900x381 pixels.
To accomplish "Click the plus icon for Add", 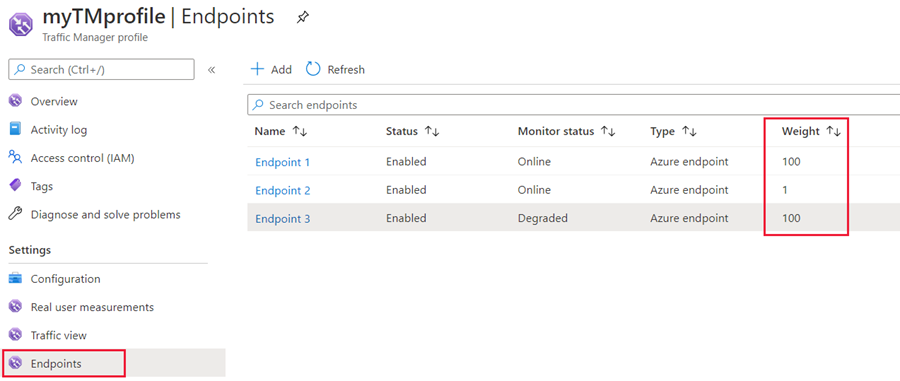I will (258, 69).
